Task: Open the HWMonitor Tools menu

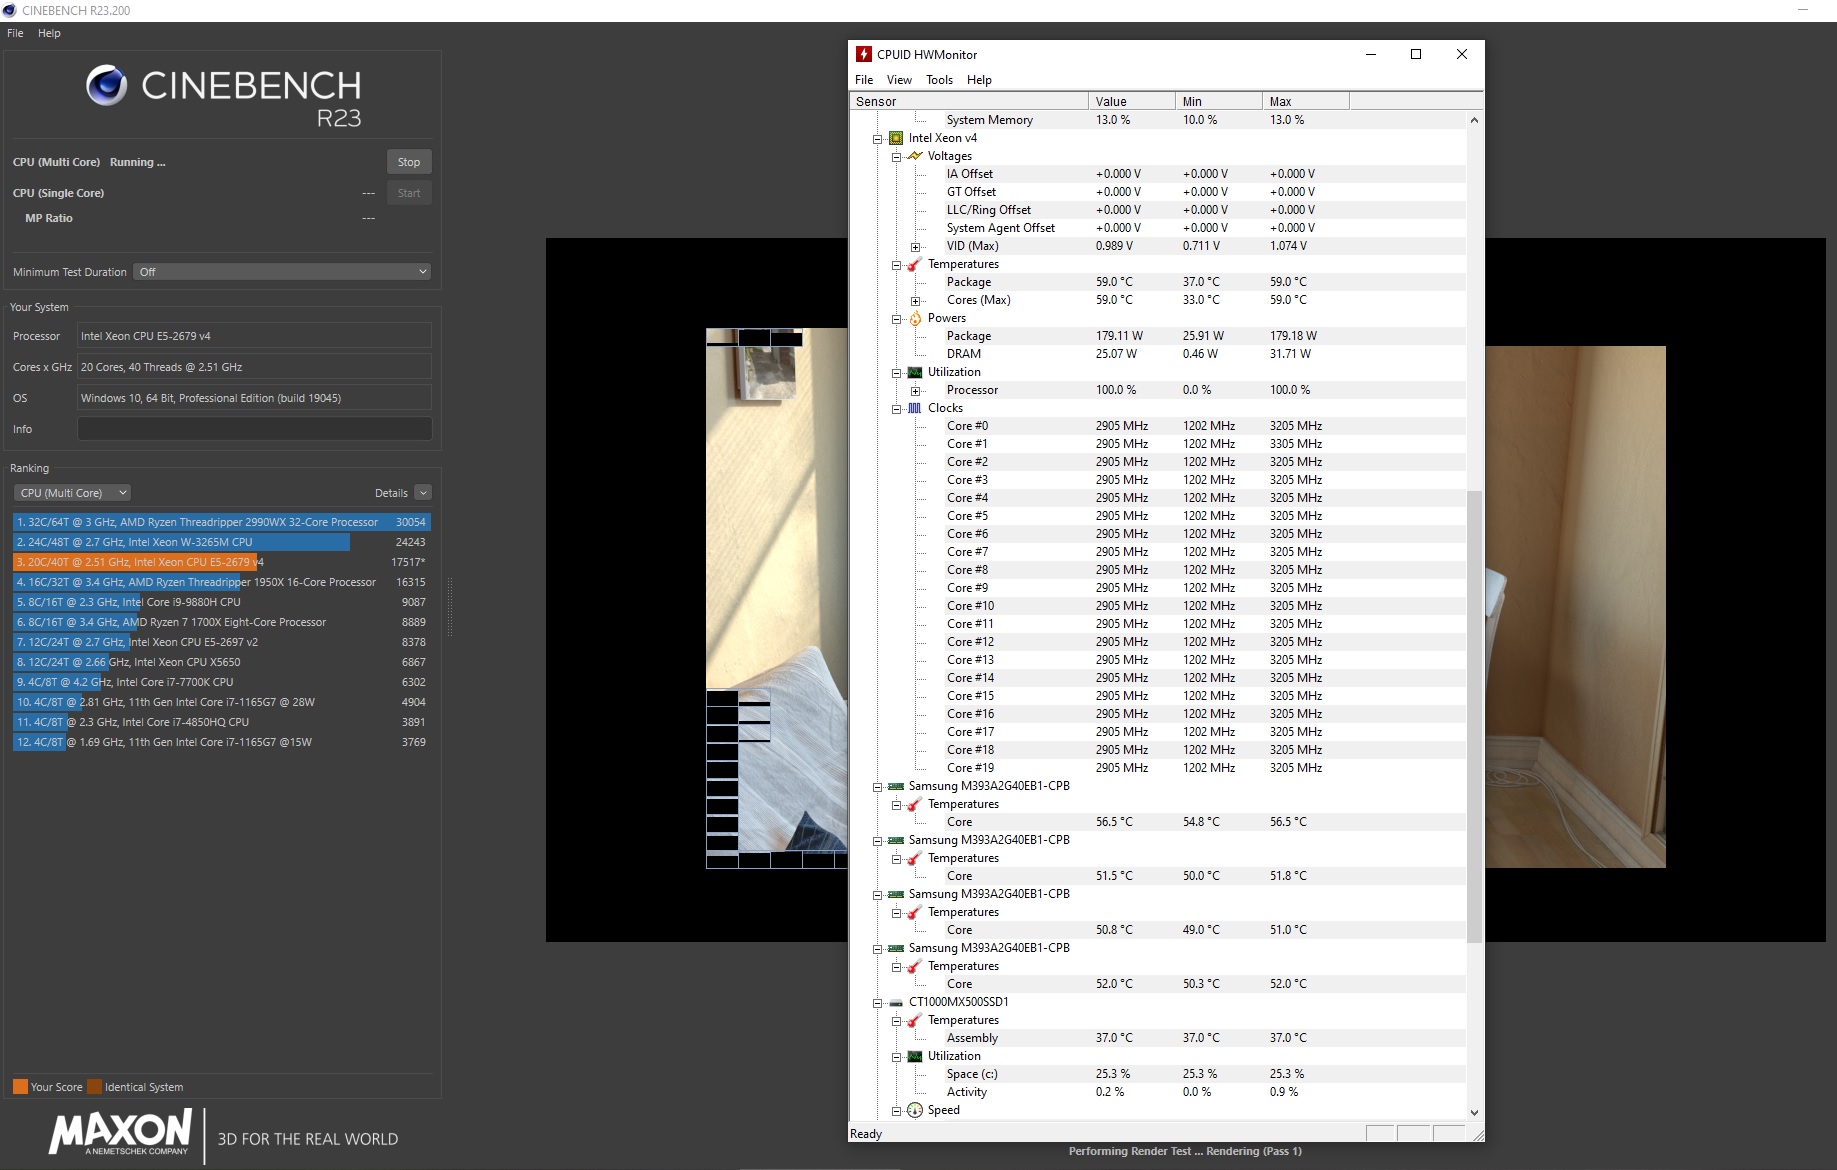Action: pyautogui.click(x=939, y=80)
